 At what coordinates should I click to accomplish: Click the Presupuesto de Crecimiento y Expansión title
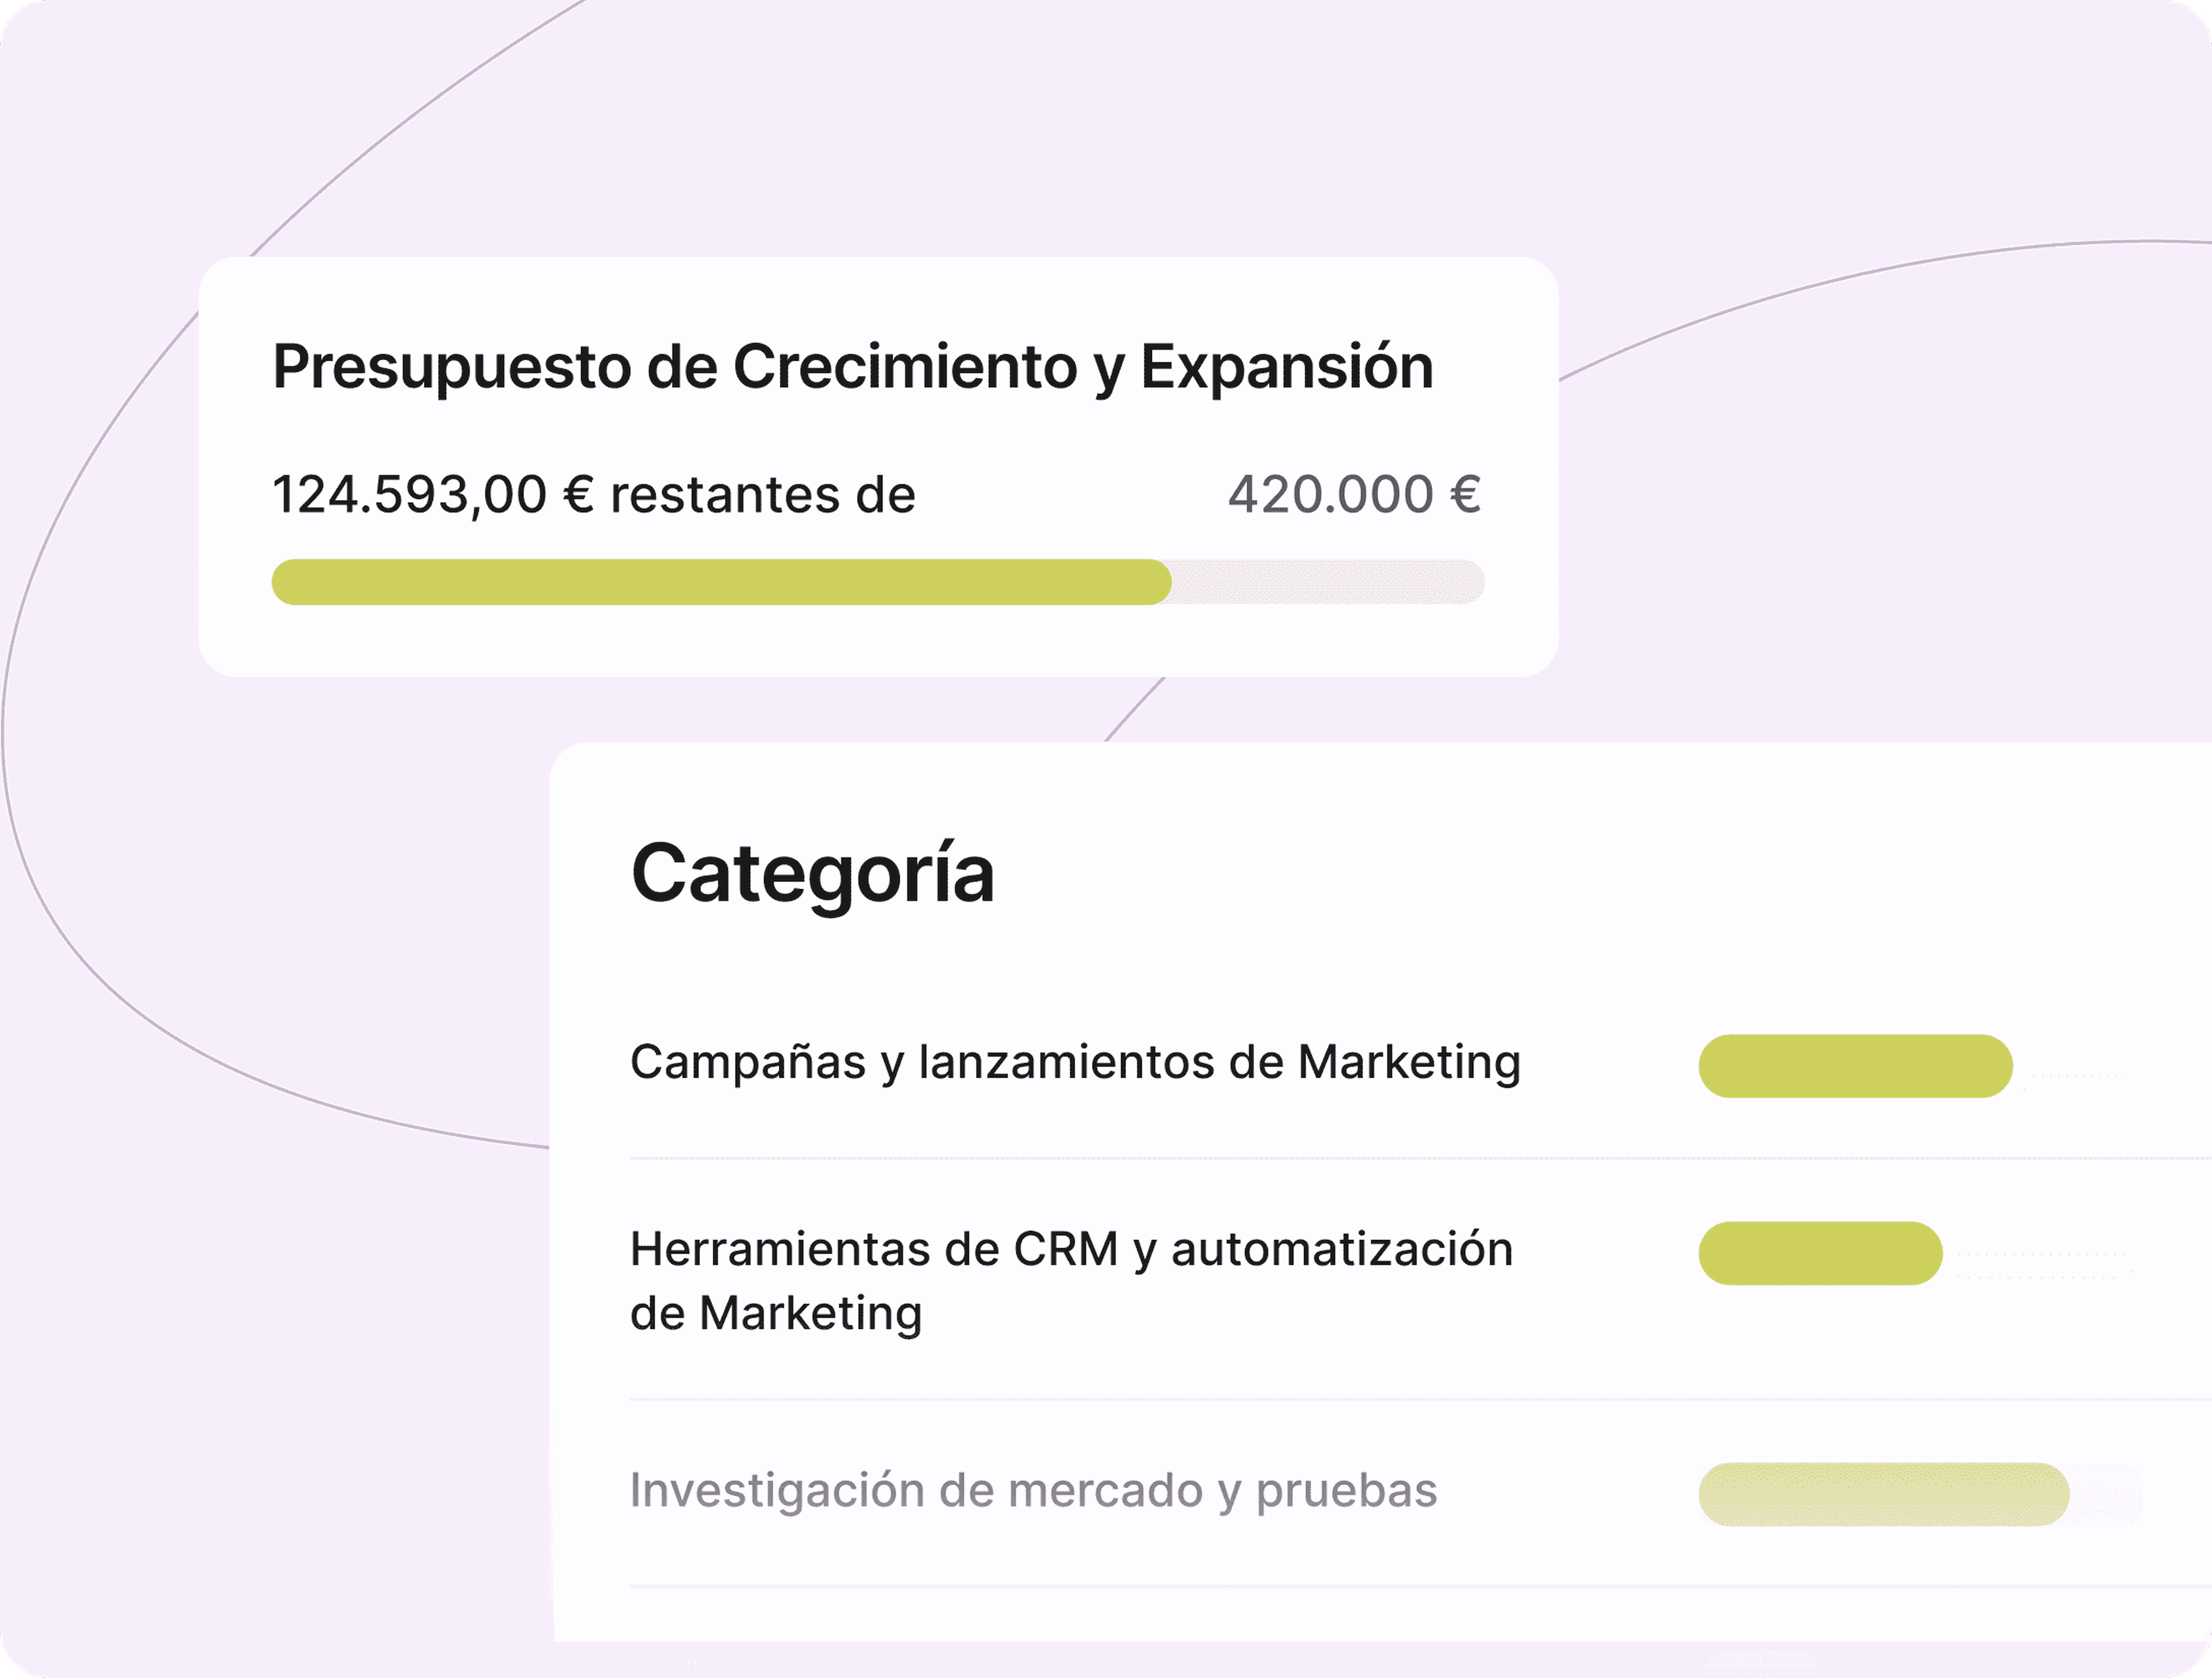tap(853, 368)
